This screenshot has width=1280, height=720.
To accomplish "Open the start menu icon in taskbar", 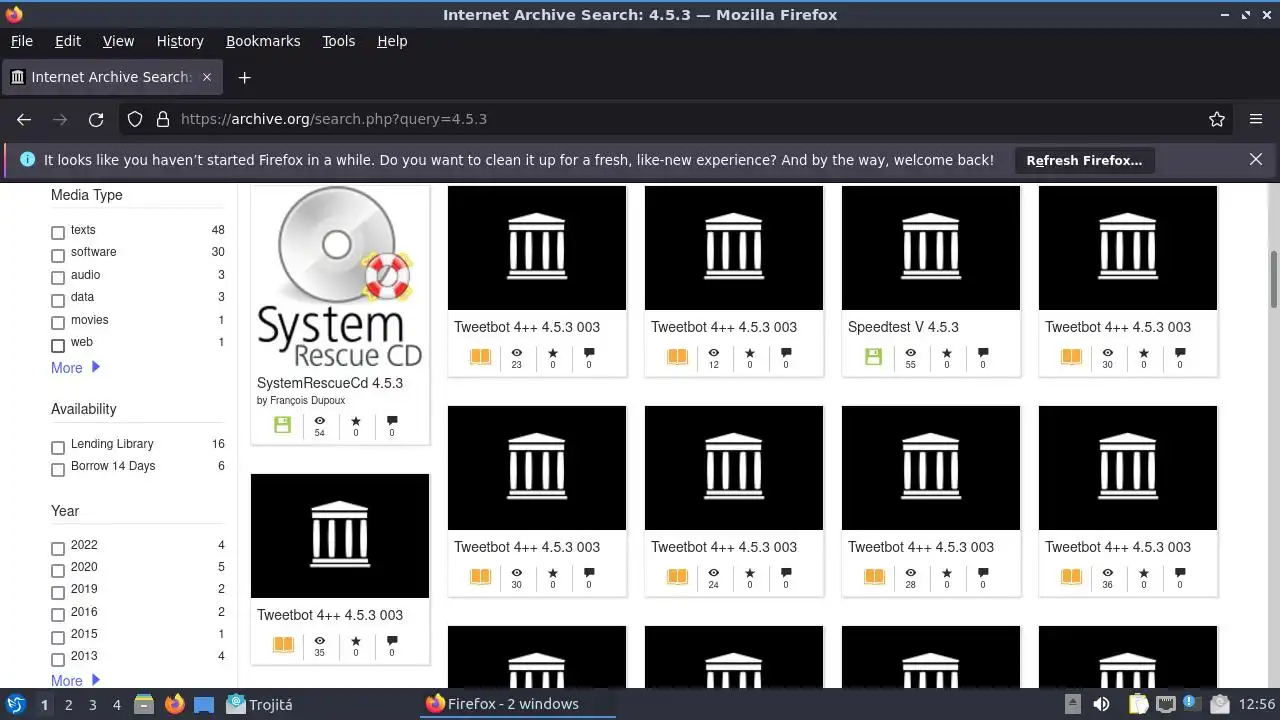I will [16, 704].
